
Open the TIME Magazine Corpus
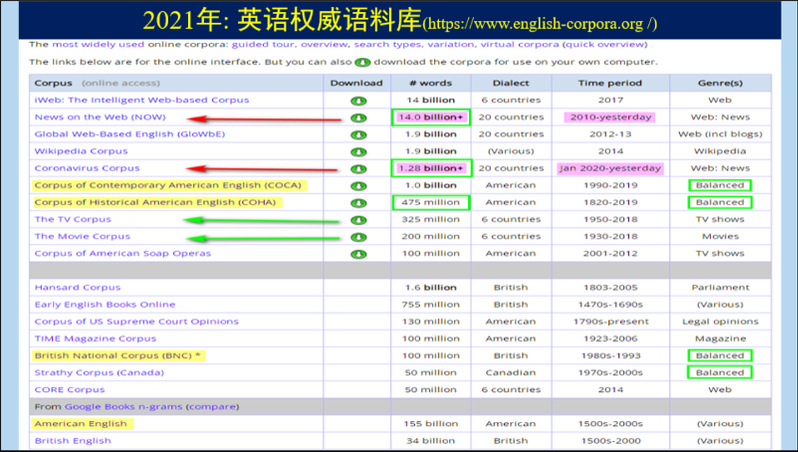point(95,338)
